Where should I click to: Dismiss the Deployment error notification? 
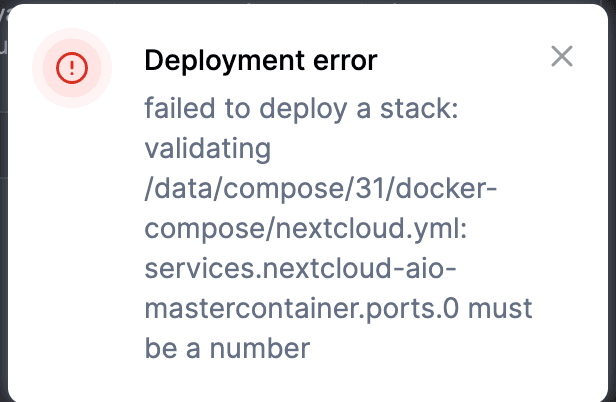pyautogui.click(x=562, y=57)
